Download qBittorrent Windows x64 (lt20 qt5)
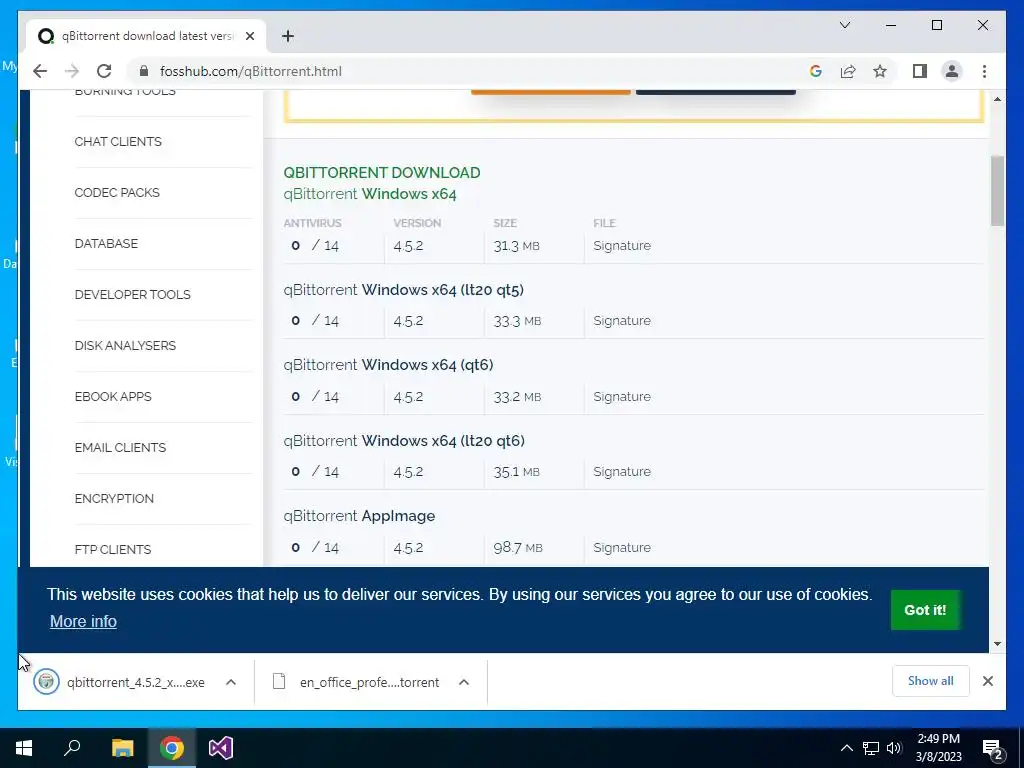 coord(404,290)
